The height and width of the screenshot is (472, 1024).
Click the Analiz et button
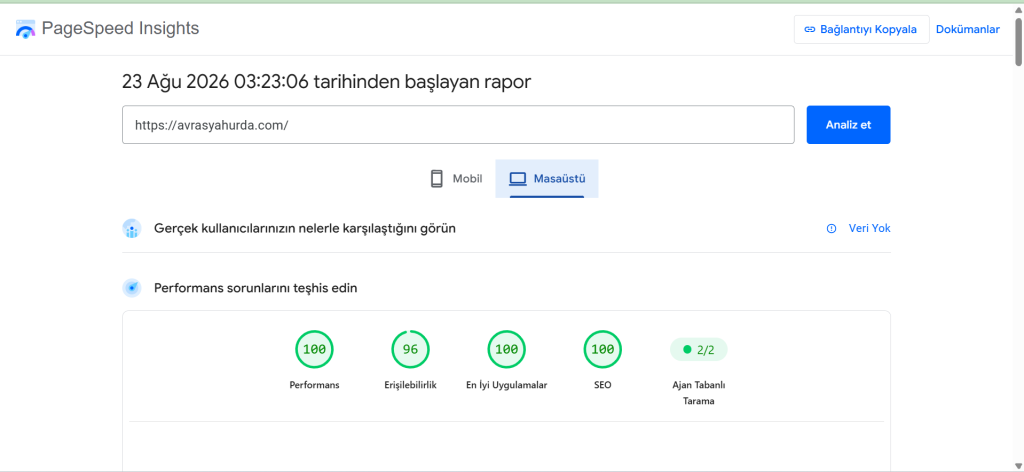pyautogui.click(x=848, y=125)
